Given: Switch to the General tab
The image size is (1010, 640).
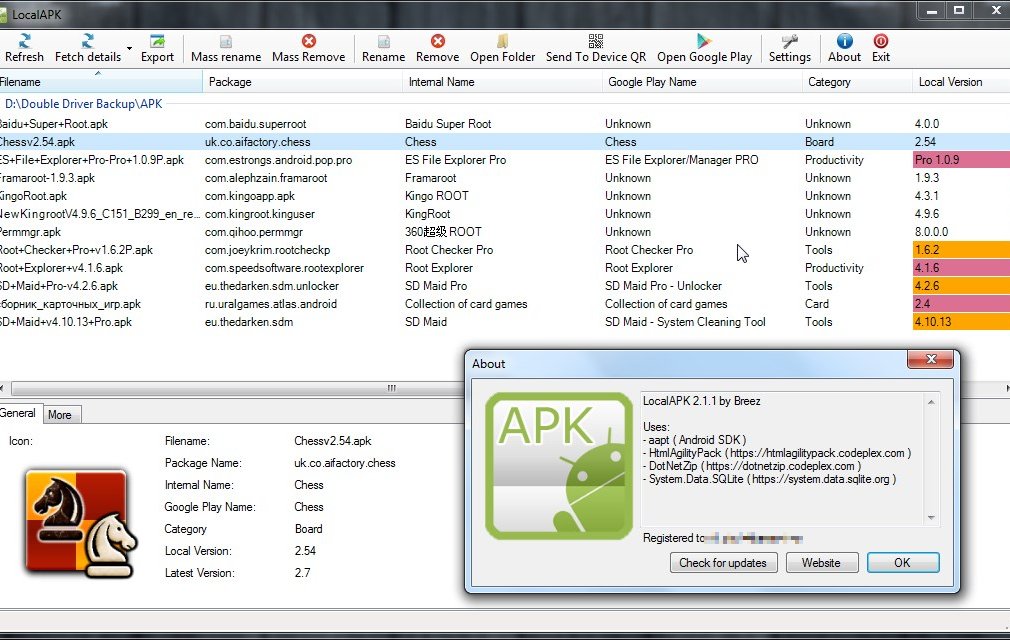Looking at the screenshot, I should (x=19, y=413).
